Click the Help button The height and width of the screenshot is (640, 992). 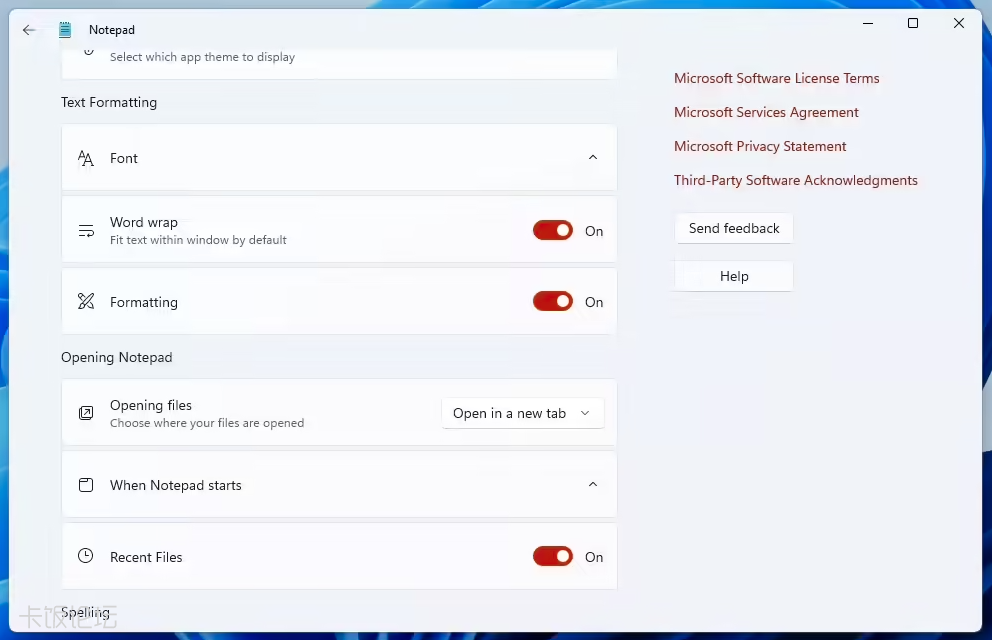click(x=734, y=276)
